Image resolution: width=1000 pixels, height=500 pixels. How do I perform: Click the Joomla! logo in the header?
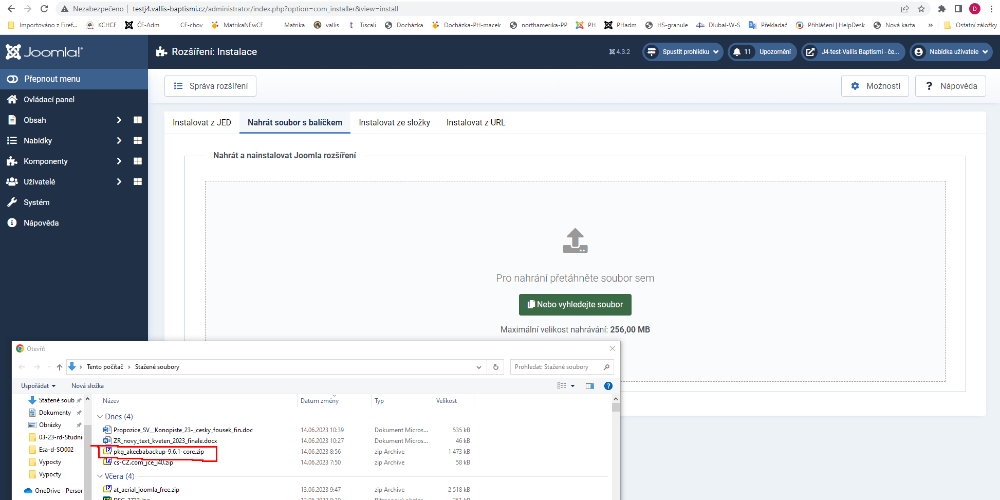pyautogui.click(x=44, y=51)
